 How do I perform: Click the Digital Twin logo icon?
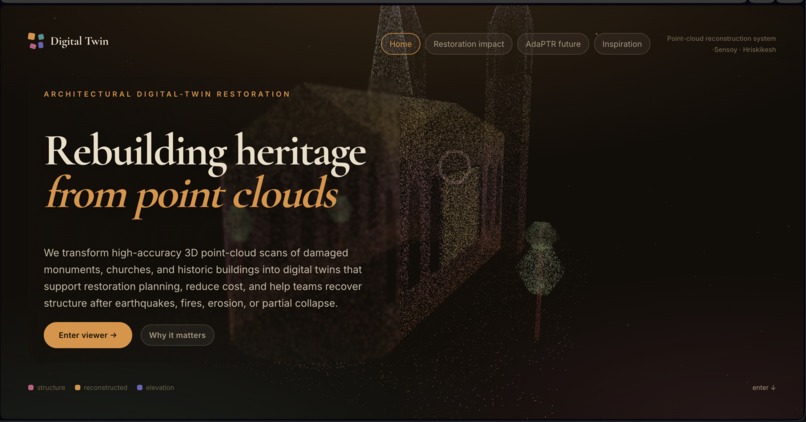click(36, 41)
